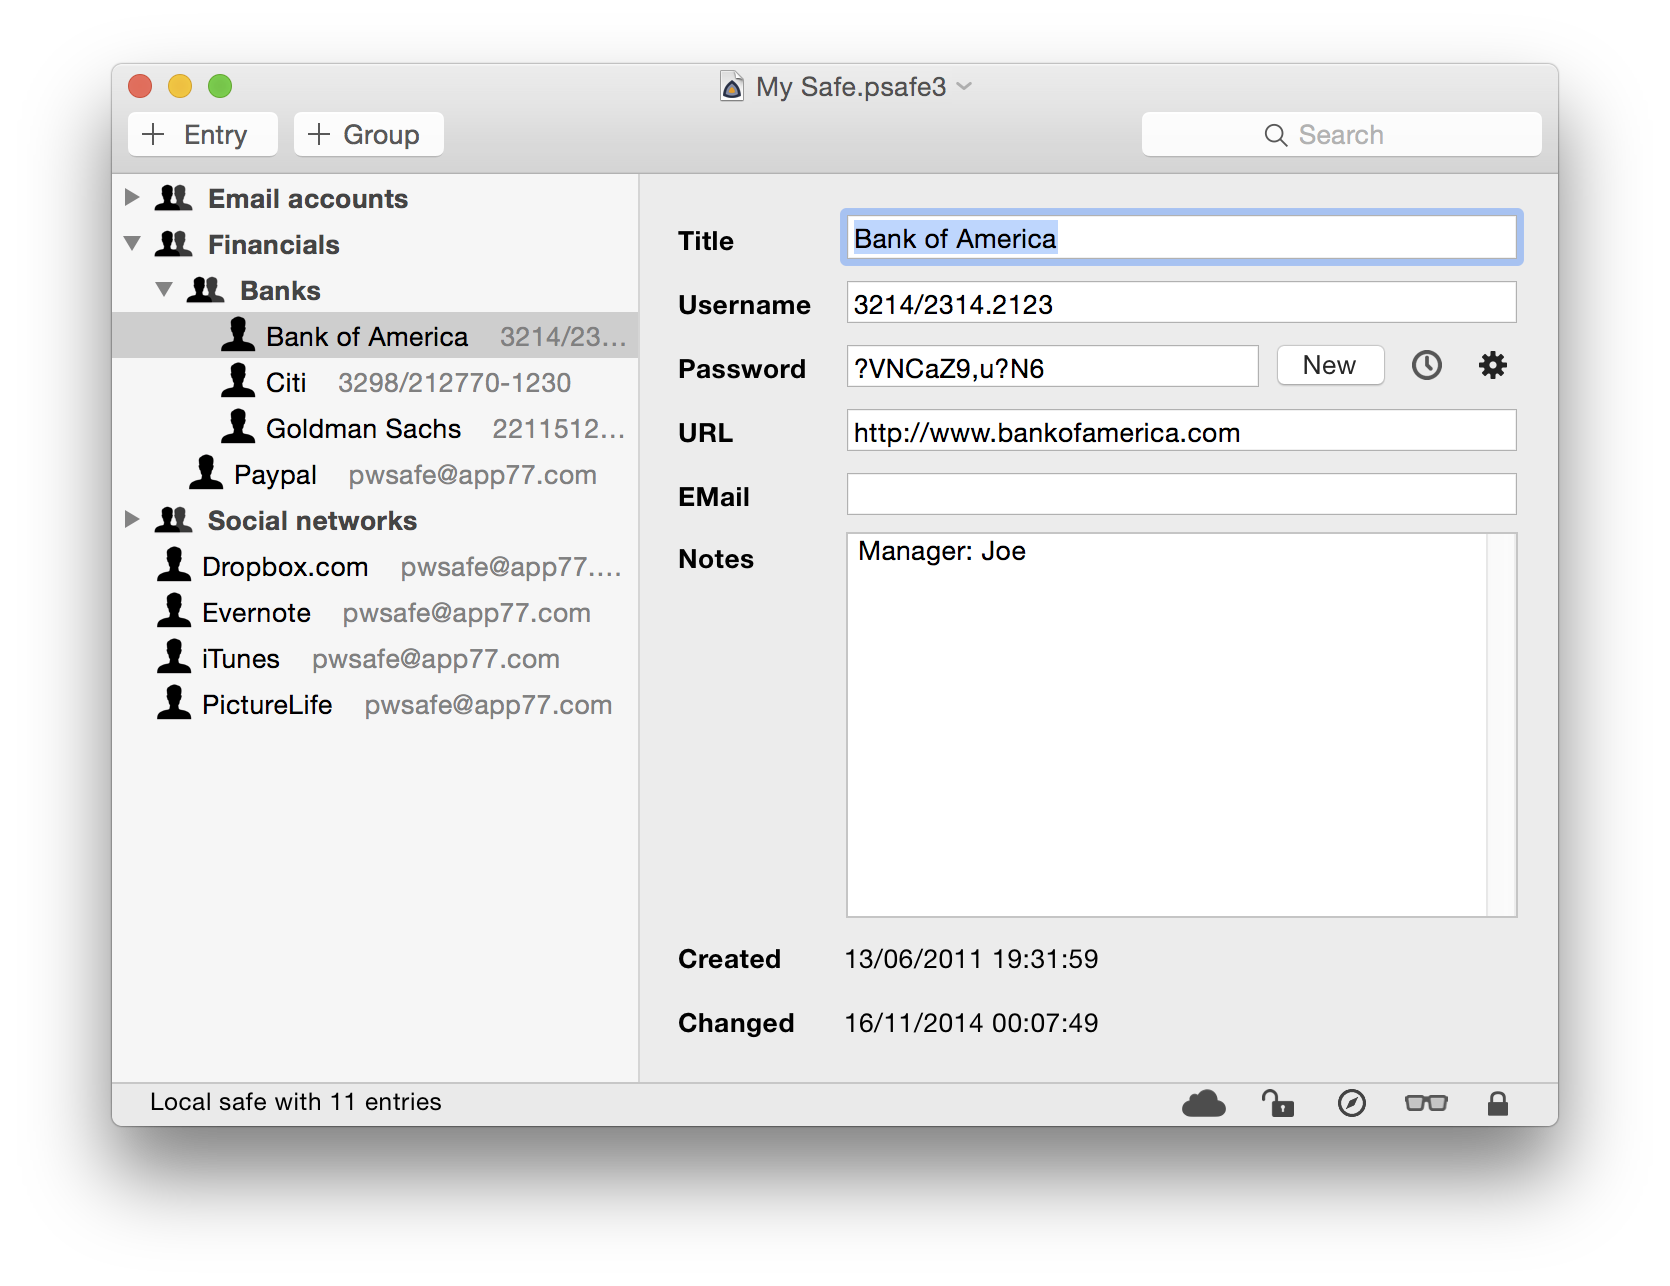Click the PictureLife entry person icon
Image resolution: width=1670 pixels, height=1286 pixels.
tap(174, 703)
